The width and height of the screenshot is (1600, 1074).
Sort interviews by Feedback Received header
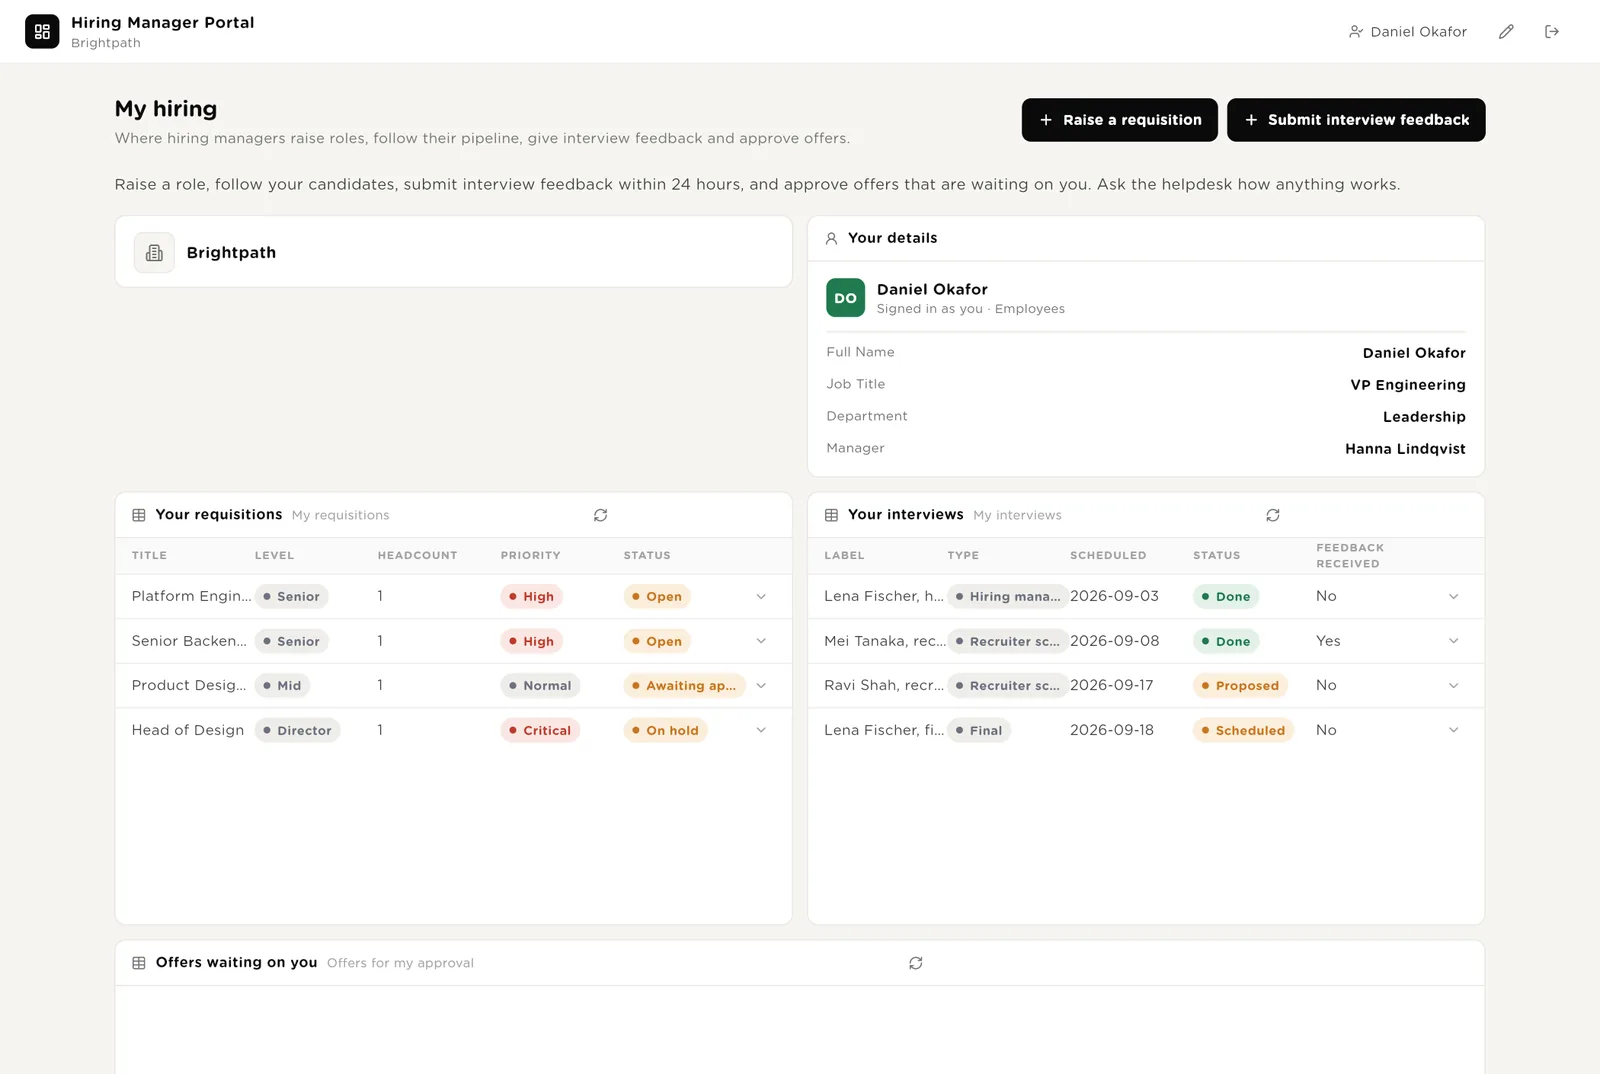(x=1350, y=556)
